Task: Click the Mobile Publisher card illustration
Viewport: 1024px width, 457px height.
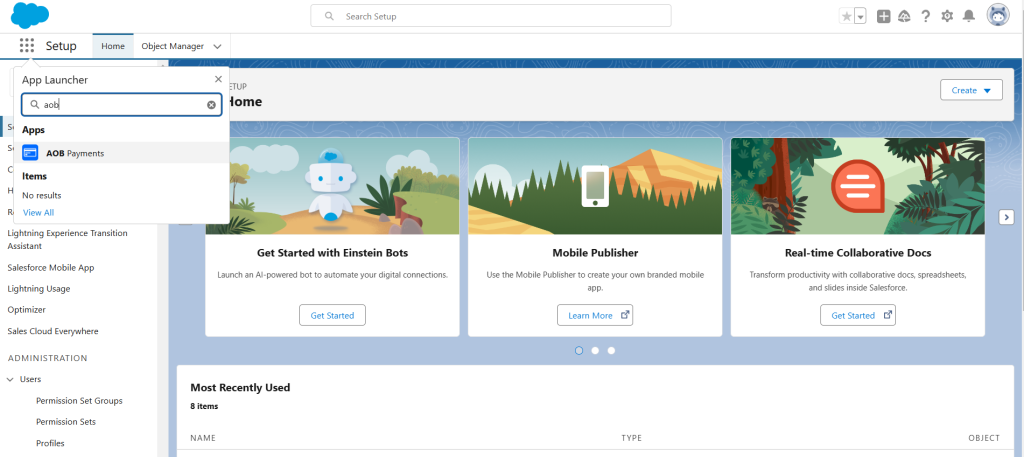Action: coord(595,186)
